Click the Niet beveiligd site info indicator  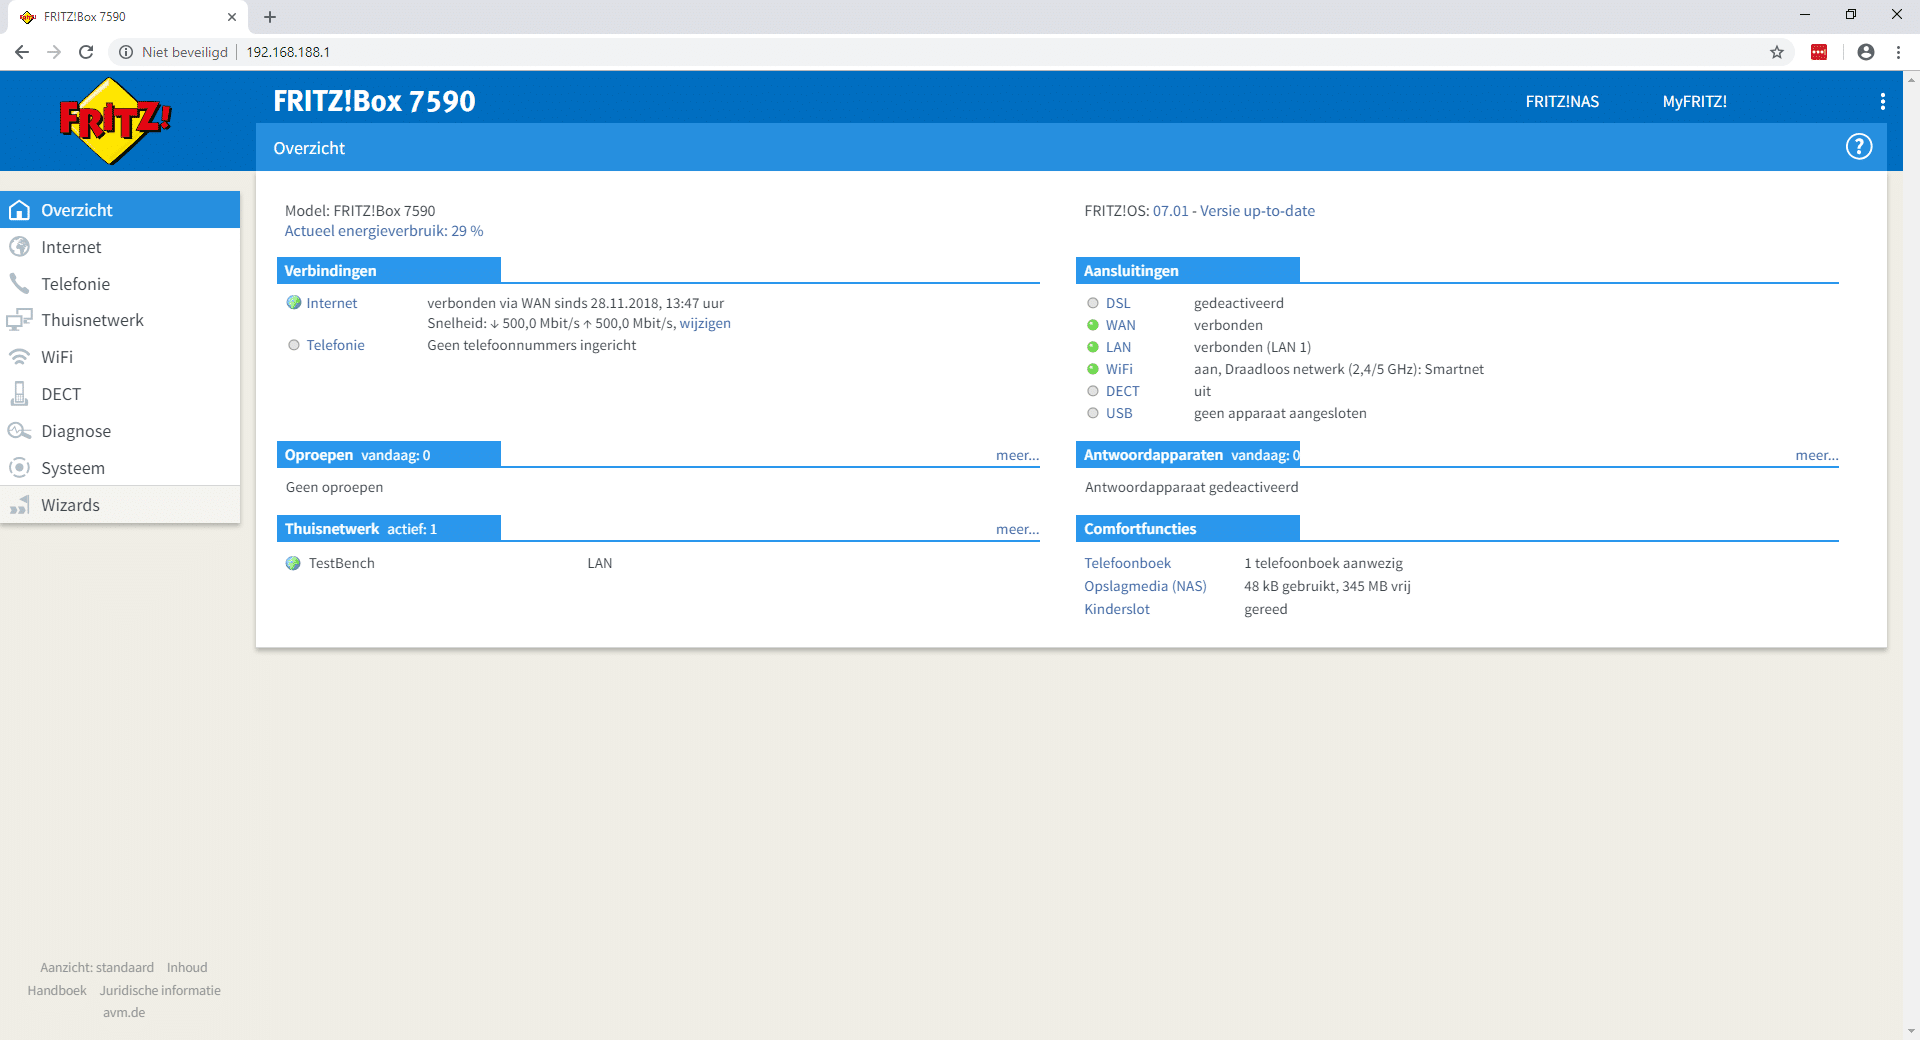(x=174, y=52)
